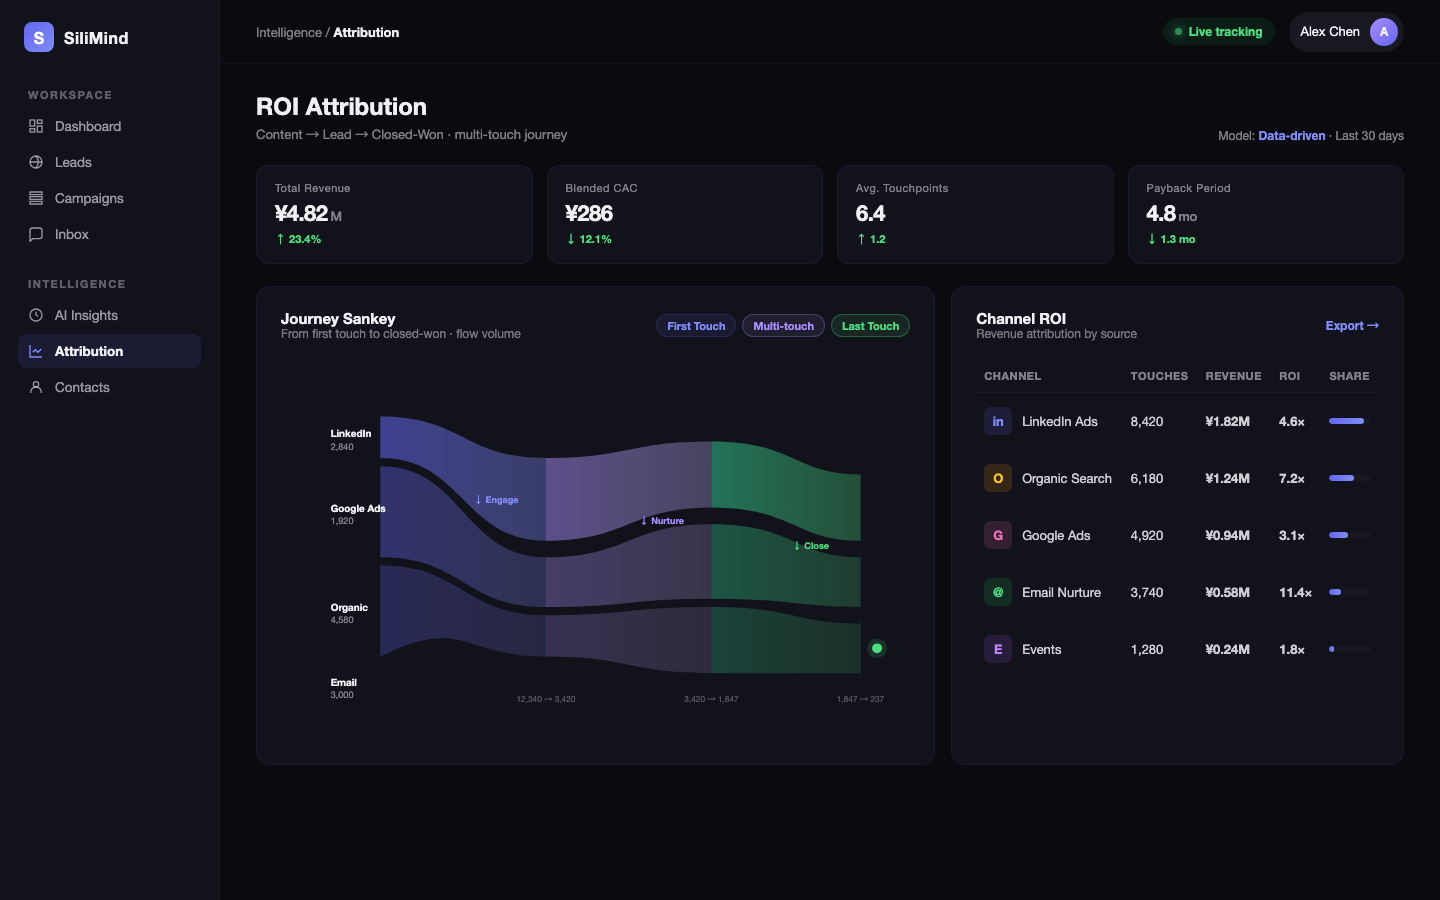Click the Last 30 days range text
Image resolution: width=1440 pixels, height=900 pixels.
(x=1369, y=136)
